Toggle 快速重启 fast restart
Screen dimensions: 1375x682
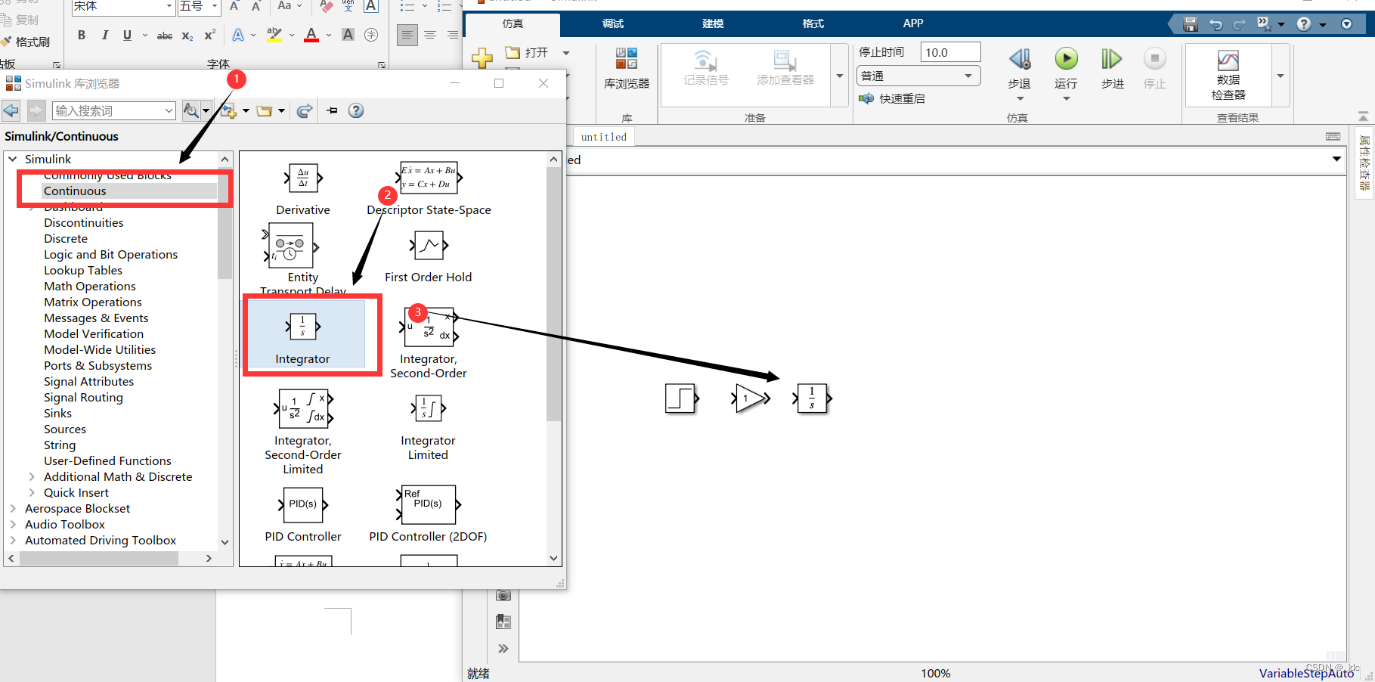(892, 98)
